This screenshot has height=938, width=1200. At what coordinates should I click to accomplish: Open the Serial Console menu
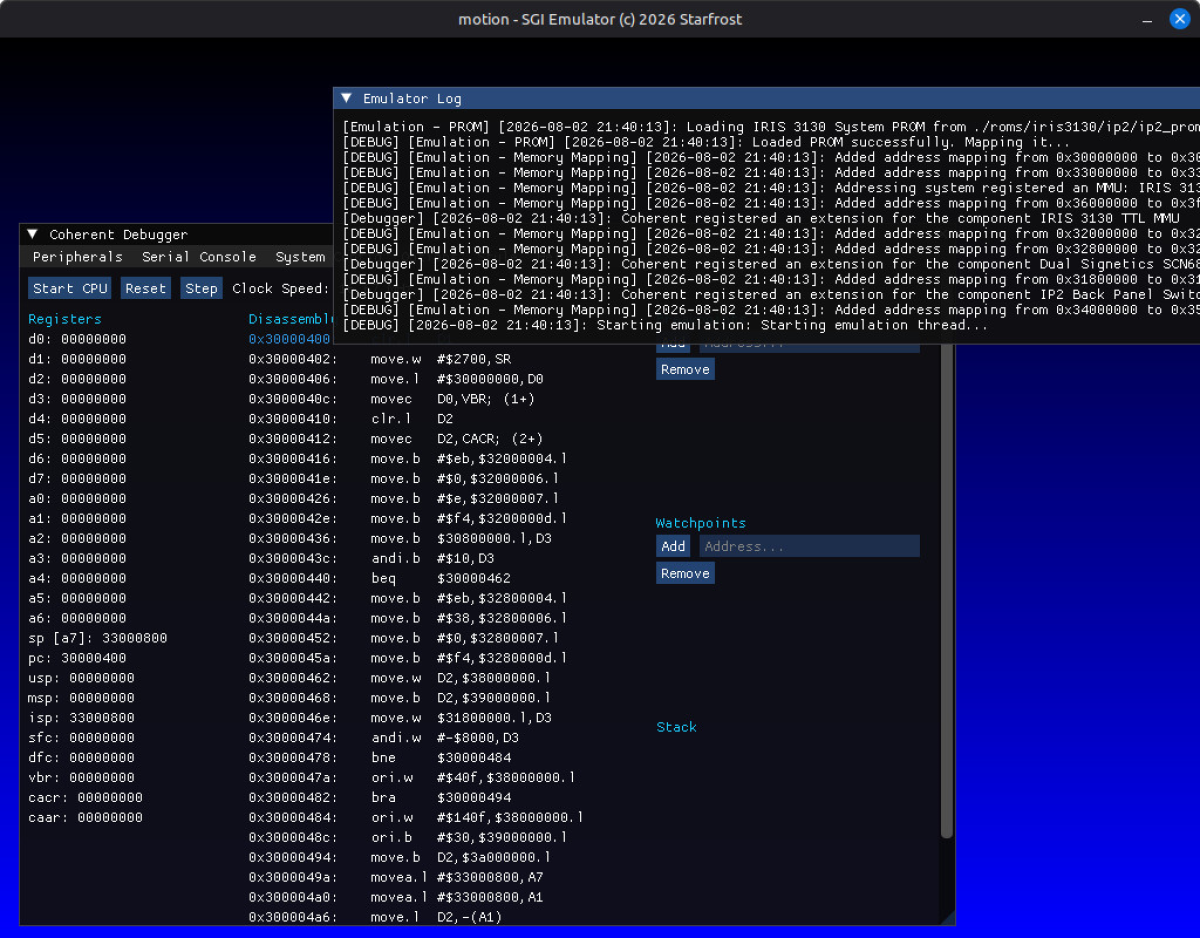[x=199, y=257]
